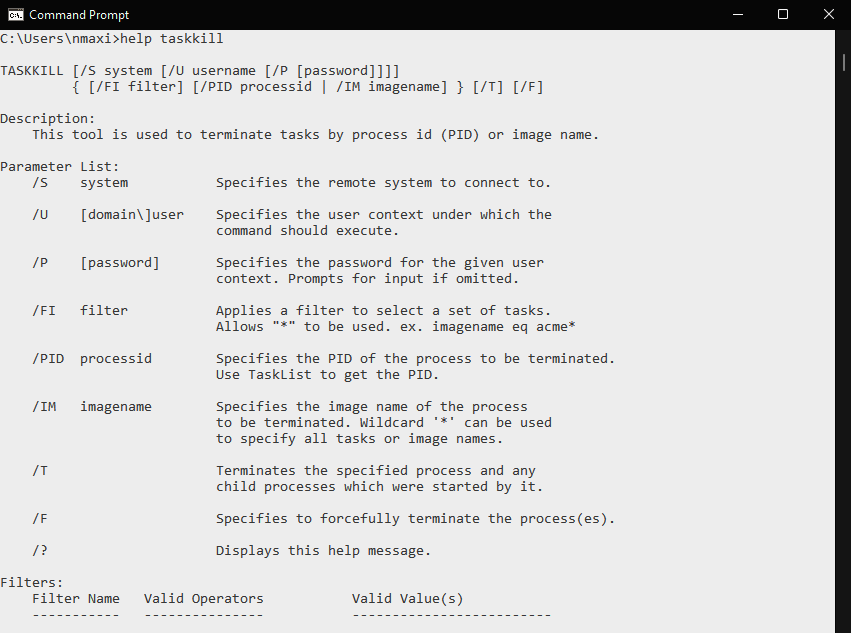Click the "Description:" heading
This screenshot has width=851, height=633.
[48, 119]
